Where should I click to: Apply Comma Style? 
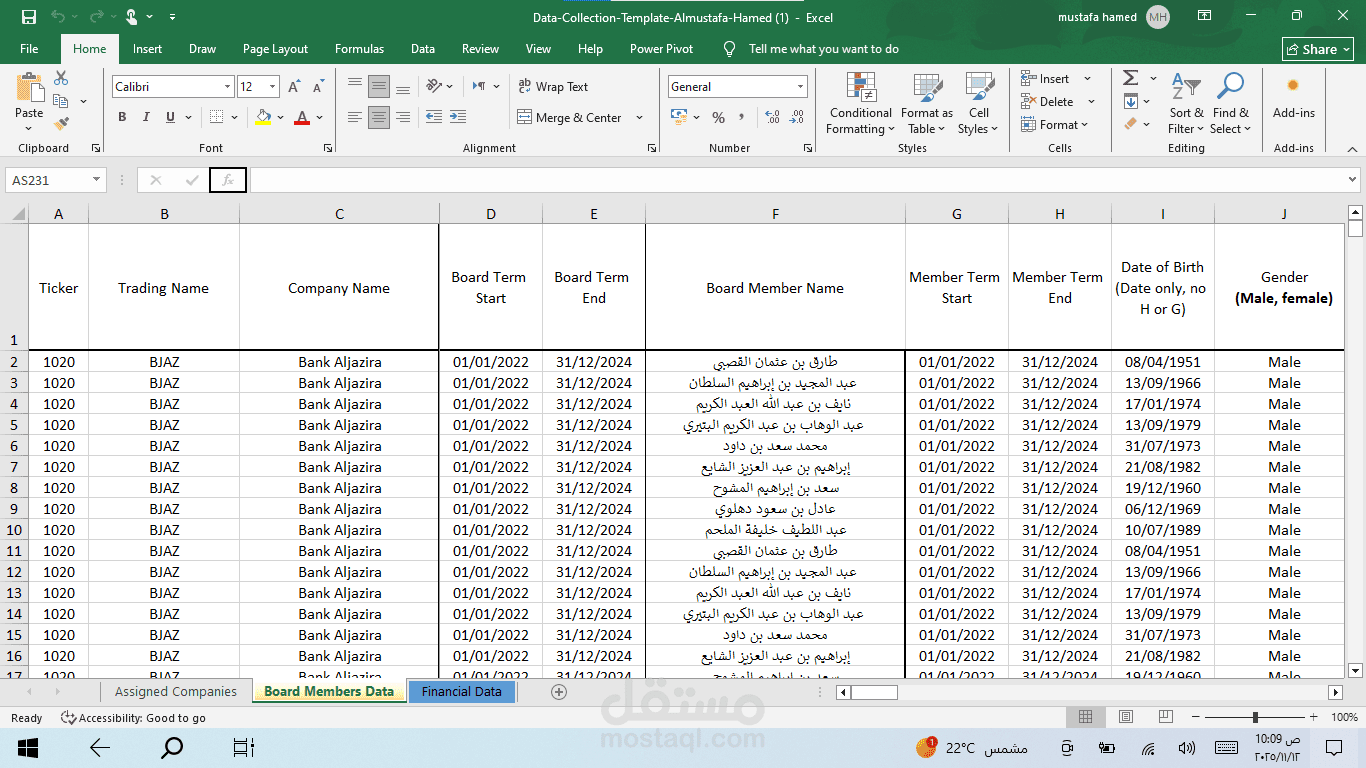[x=744, y=117]
